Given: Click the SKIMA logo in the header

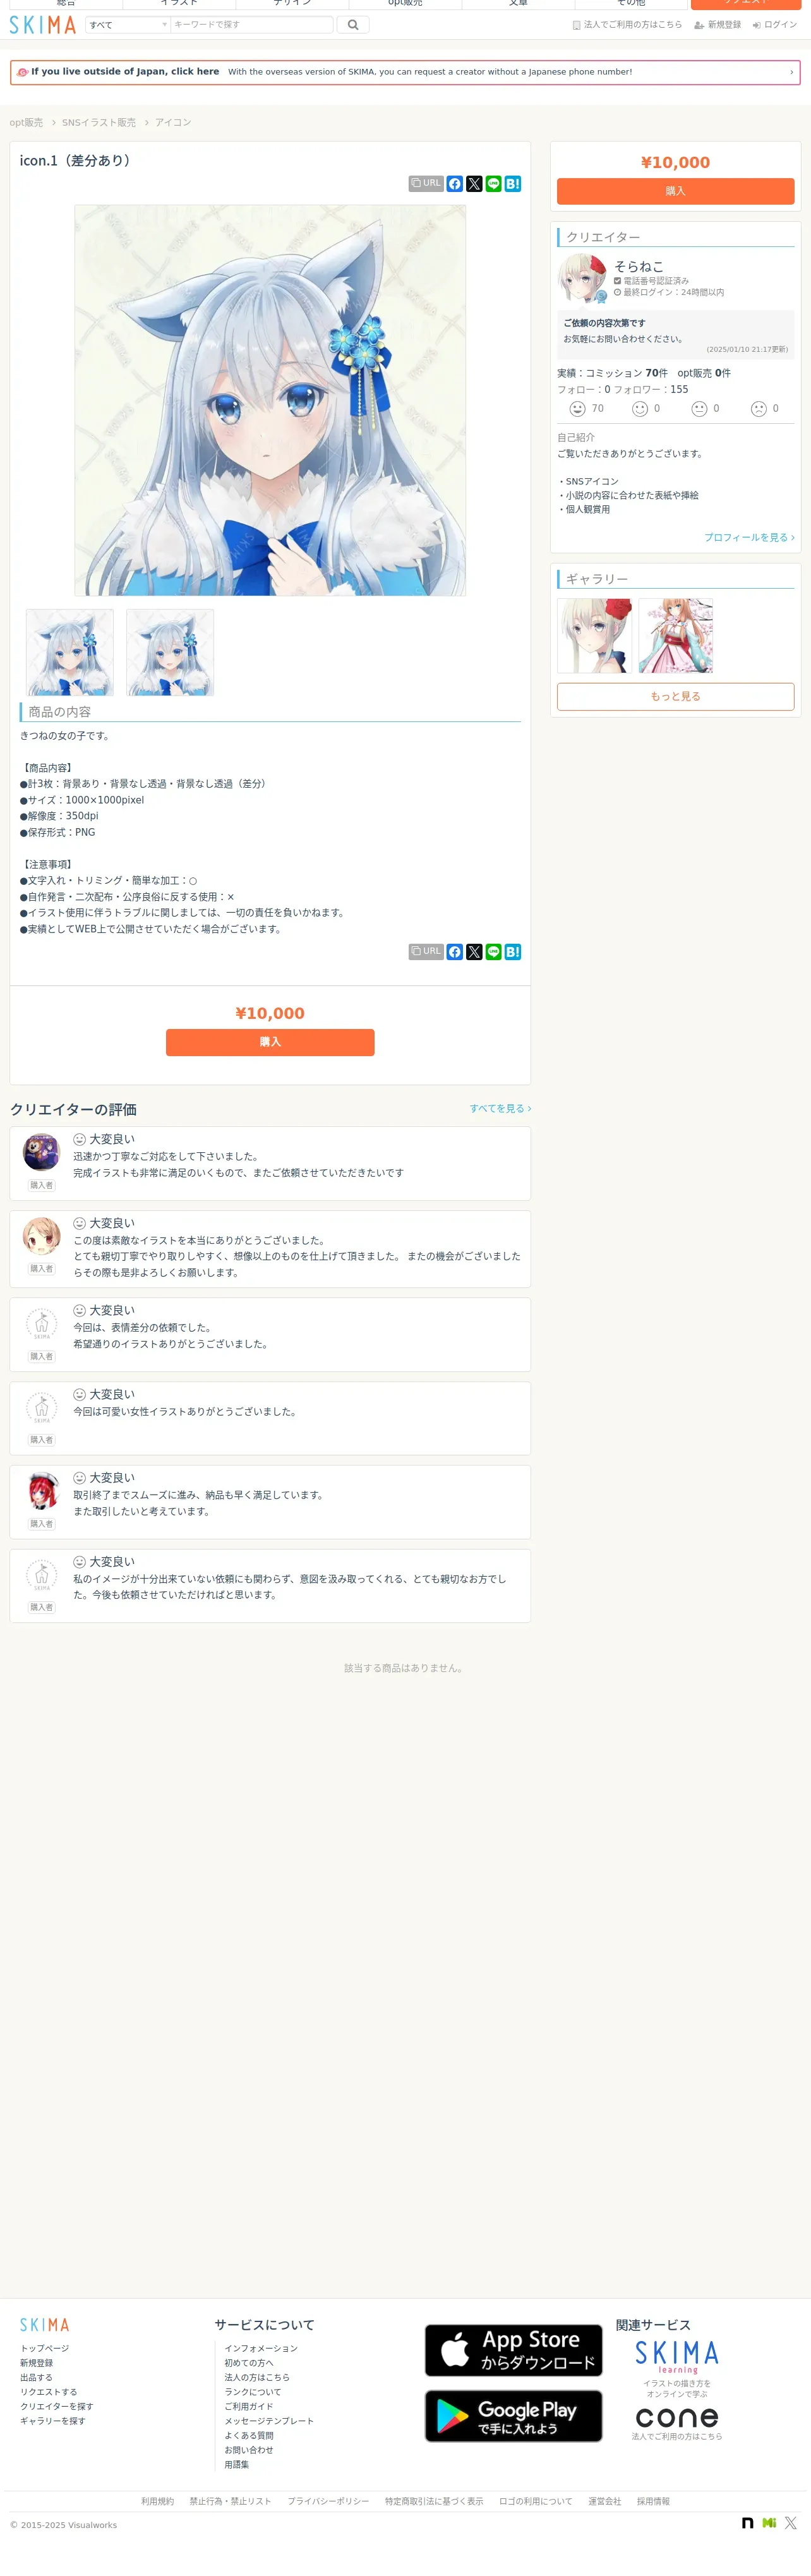Looking at the screenshot, I should [x=43, y=25].
